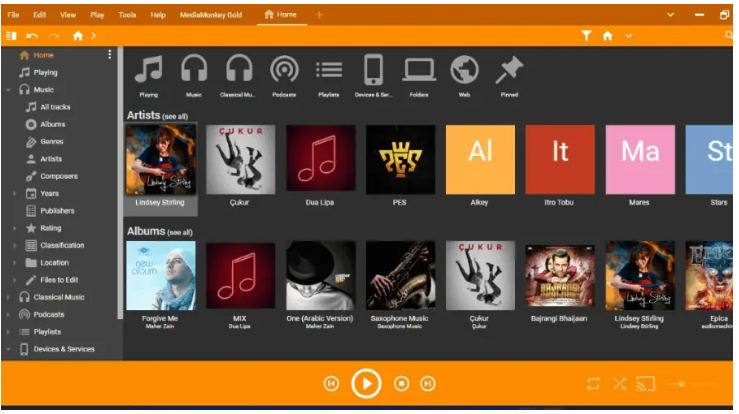Expand the Files to Edit node
The width and height of the screenshot is (739, 414).
click(15, 280)
